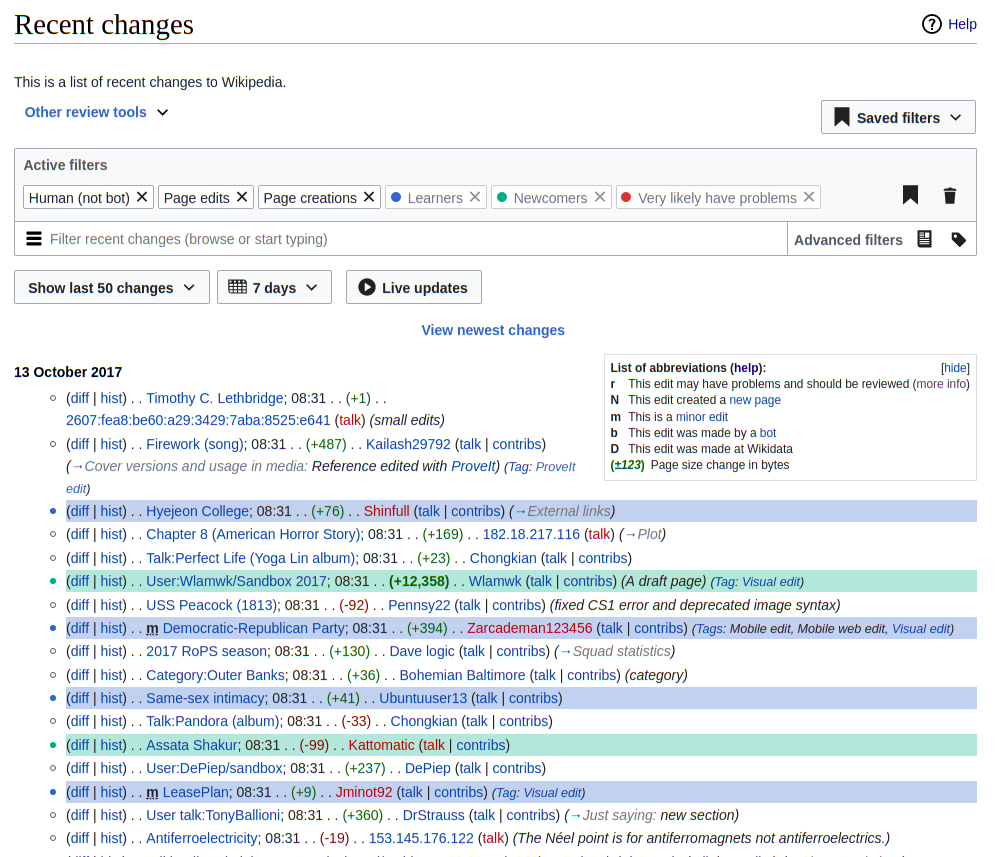Open the Hyejeon College article link

tap(197, 511)
